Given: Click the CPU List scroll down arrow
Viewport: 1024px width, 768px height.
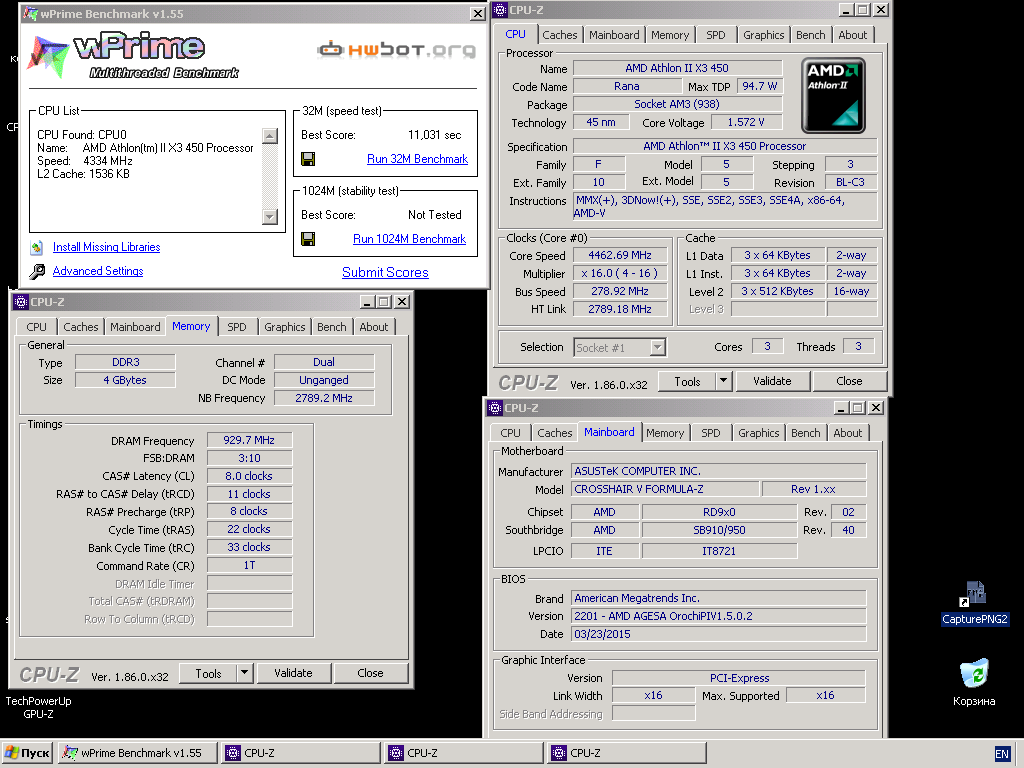Looking at the screenshot, I should coord(270,217).
